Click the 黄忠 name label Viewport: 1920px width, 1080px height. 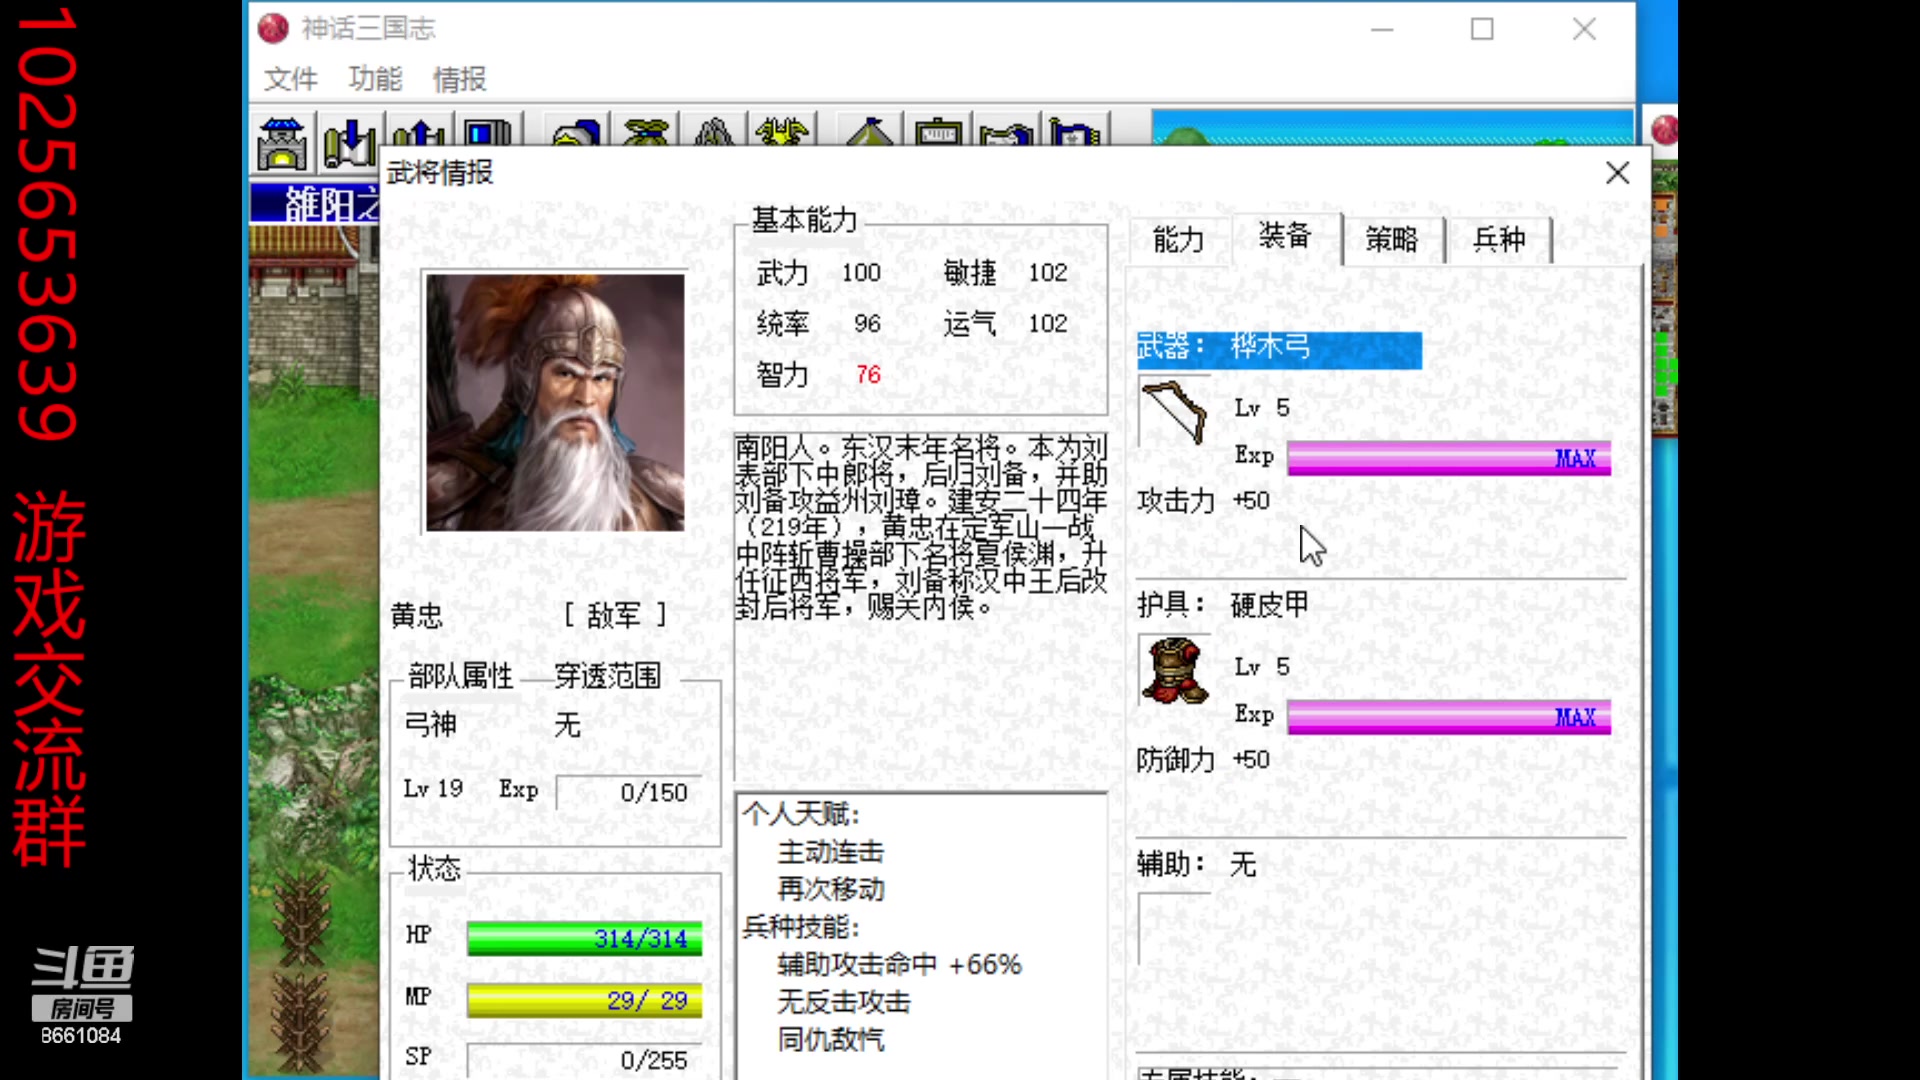pyautogui.click(x=417, y=615)
